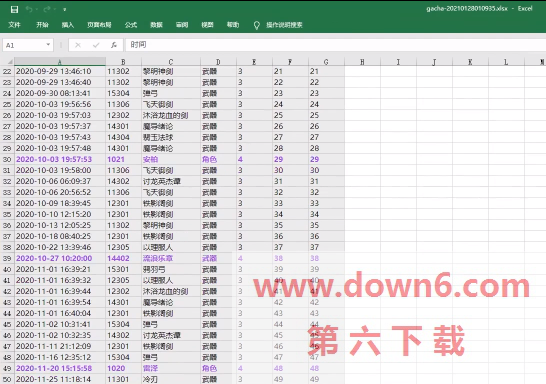This screenshot has height=384, width=546.
Task: Select row 22 header
Action: (x=7, y=71)
